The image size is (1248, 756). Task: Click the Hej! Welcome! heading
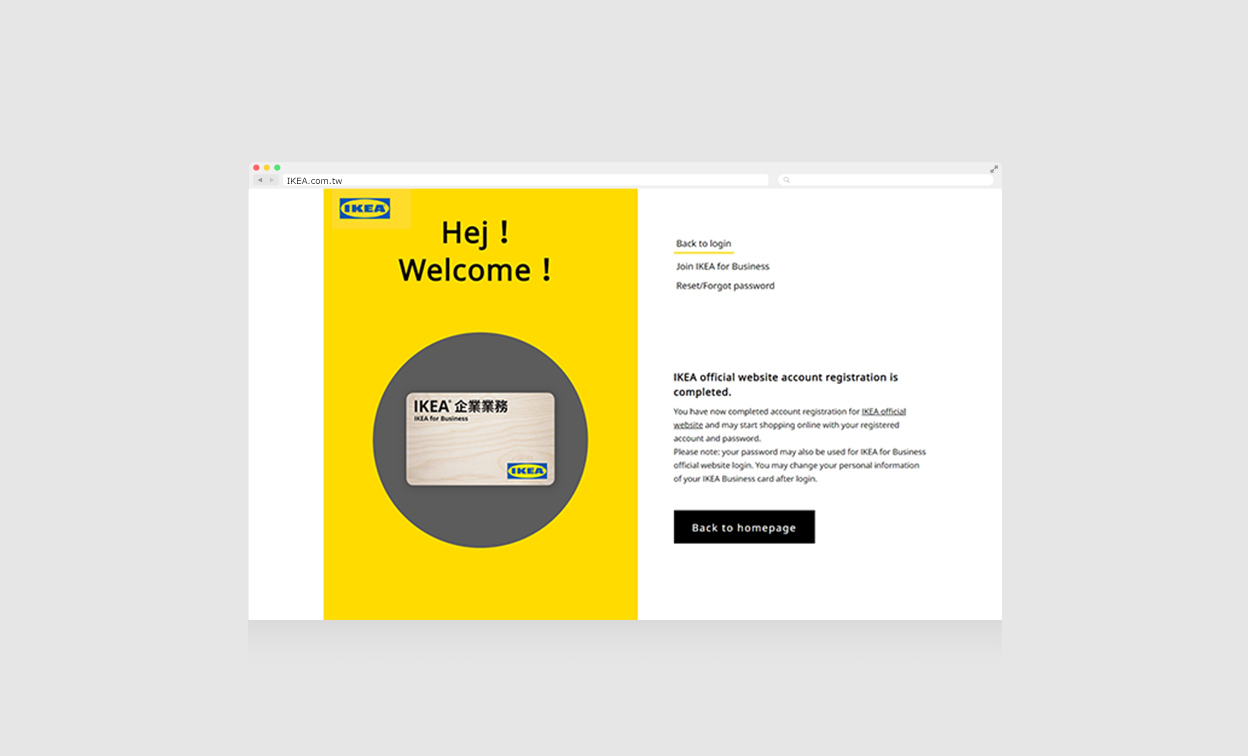pos(475,252)
